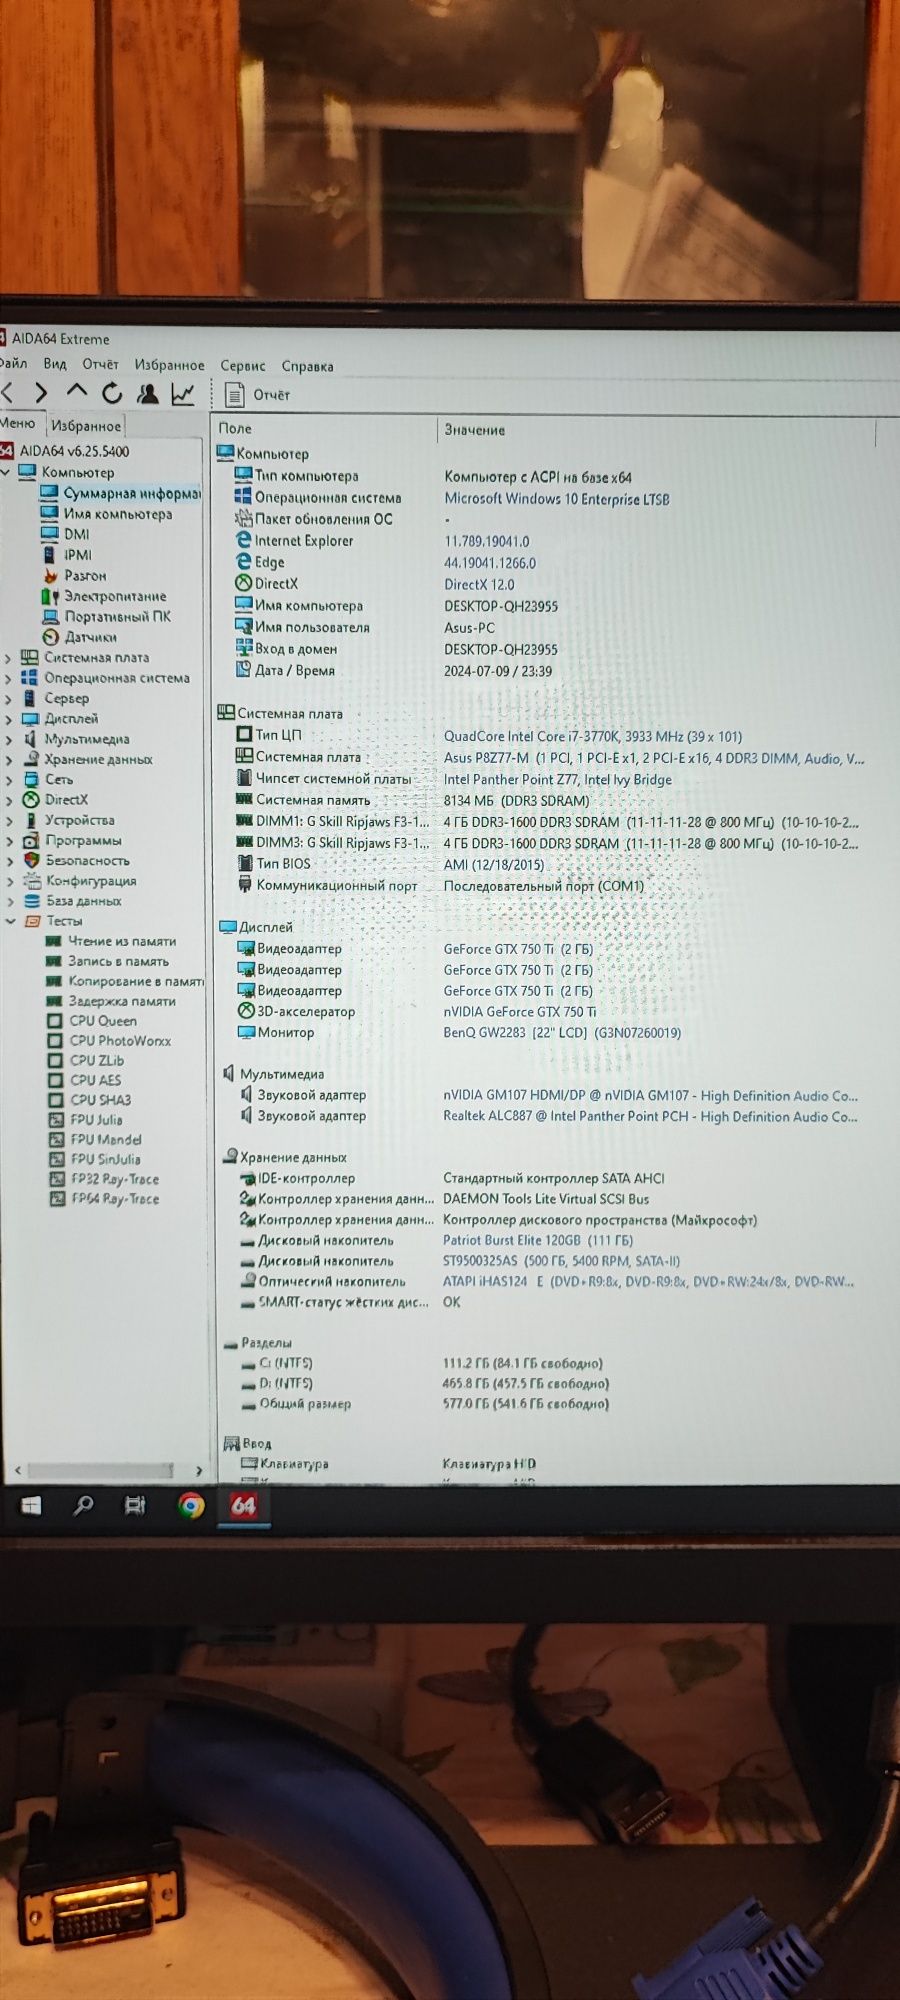Open Task View on taskbar
The width and height of the screenshot is (900, 2000).
point(135,1505)
